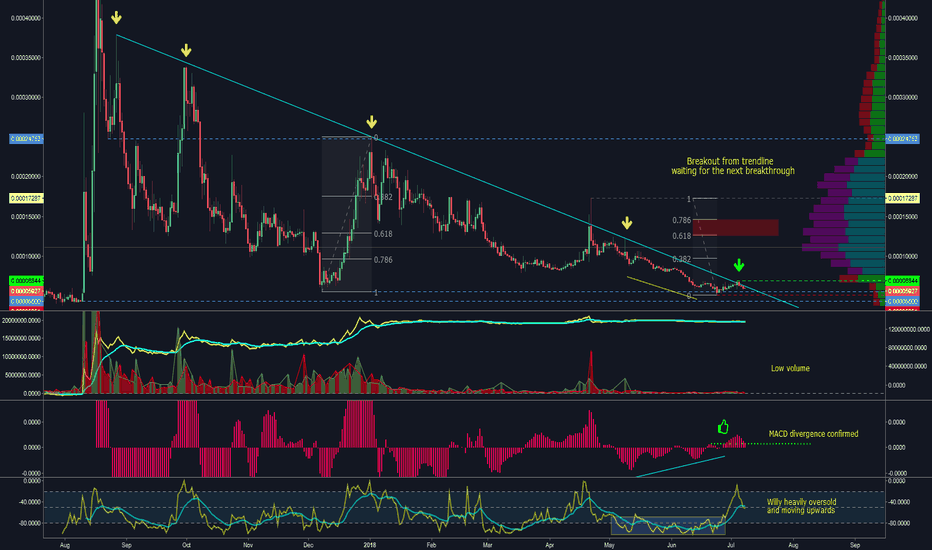Click the 0.382 level of the April–June Fibonacci

(682, 259)
